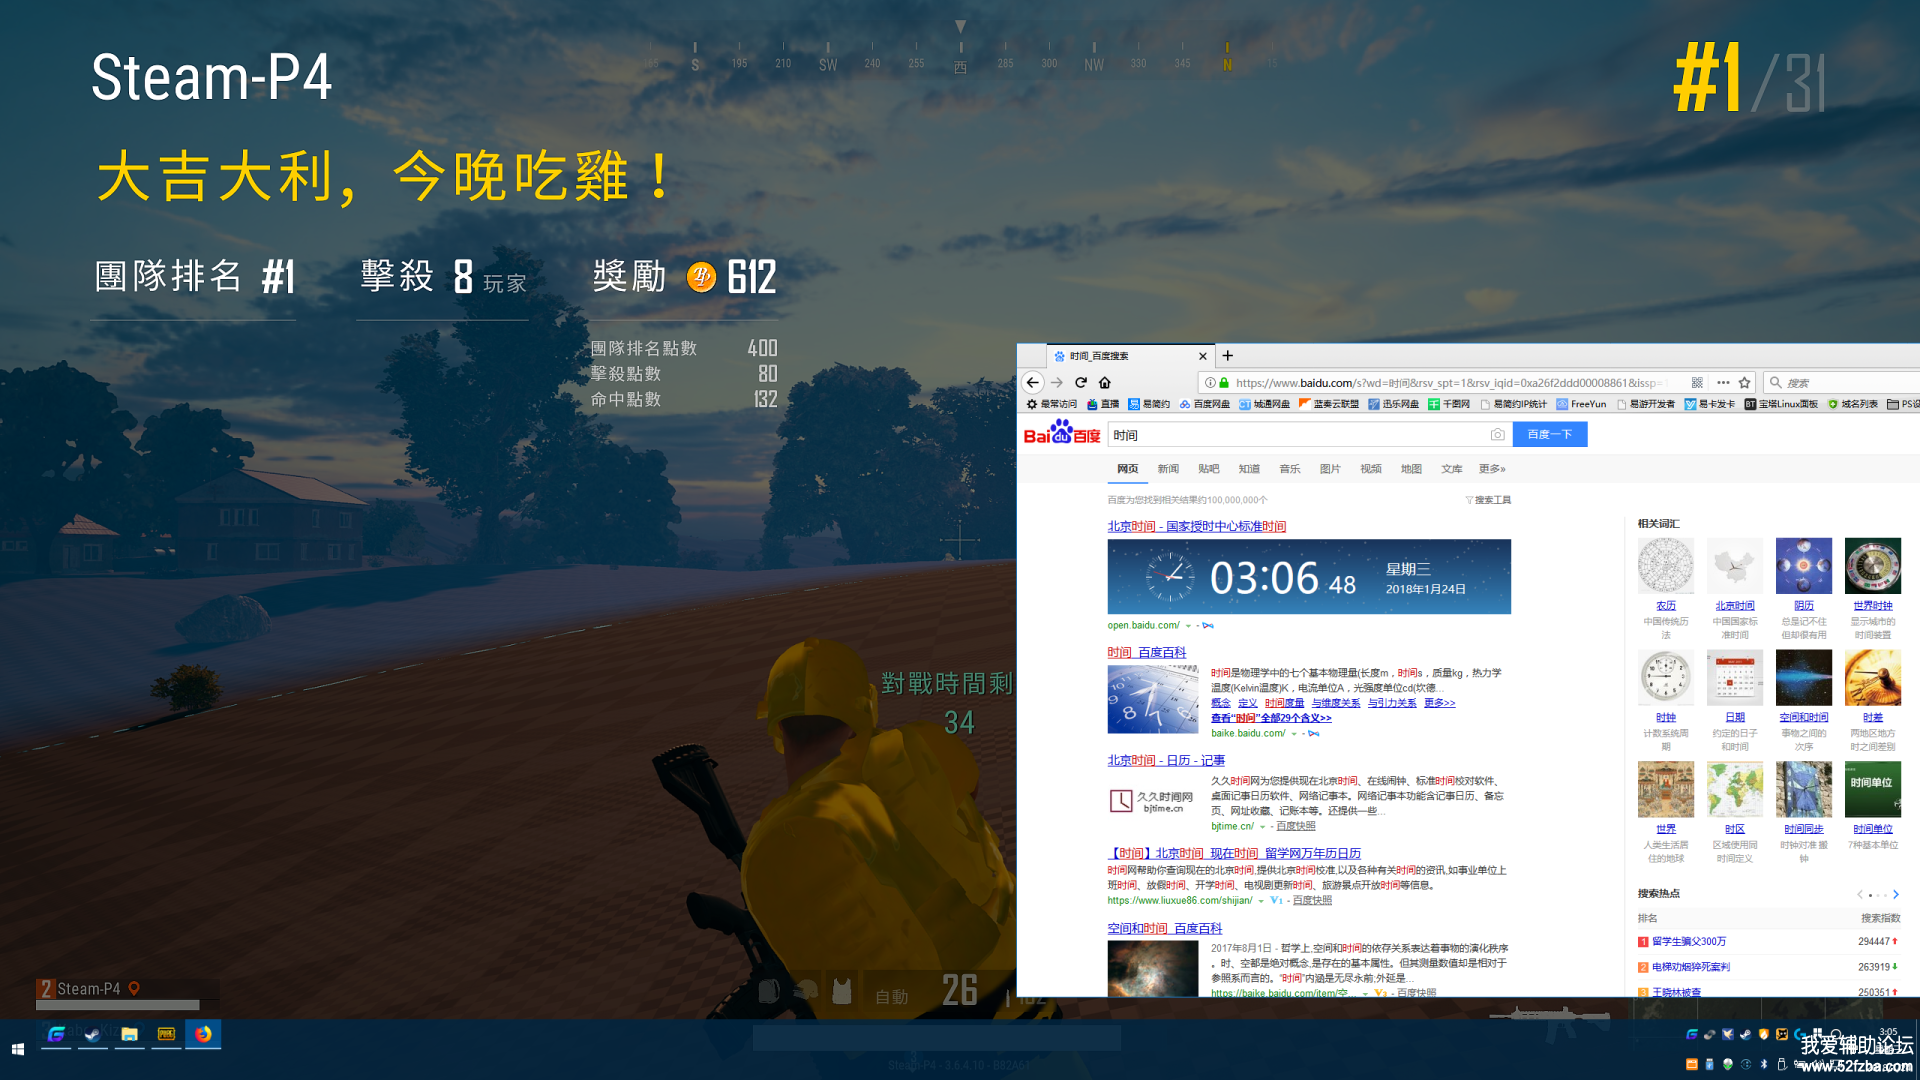
Task: Open the 百度网盘 bookmark
Action: 1205,404
